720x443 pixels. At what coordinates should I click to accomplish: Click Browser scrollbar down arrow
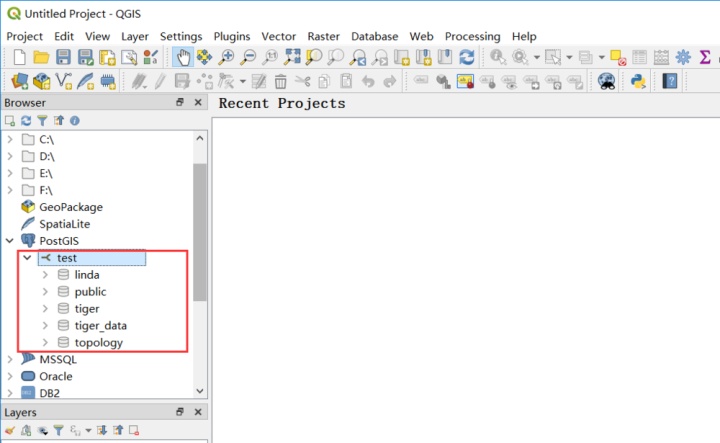200,391
